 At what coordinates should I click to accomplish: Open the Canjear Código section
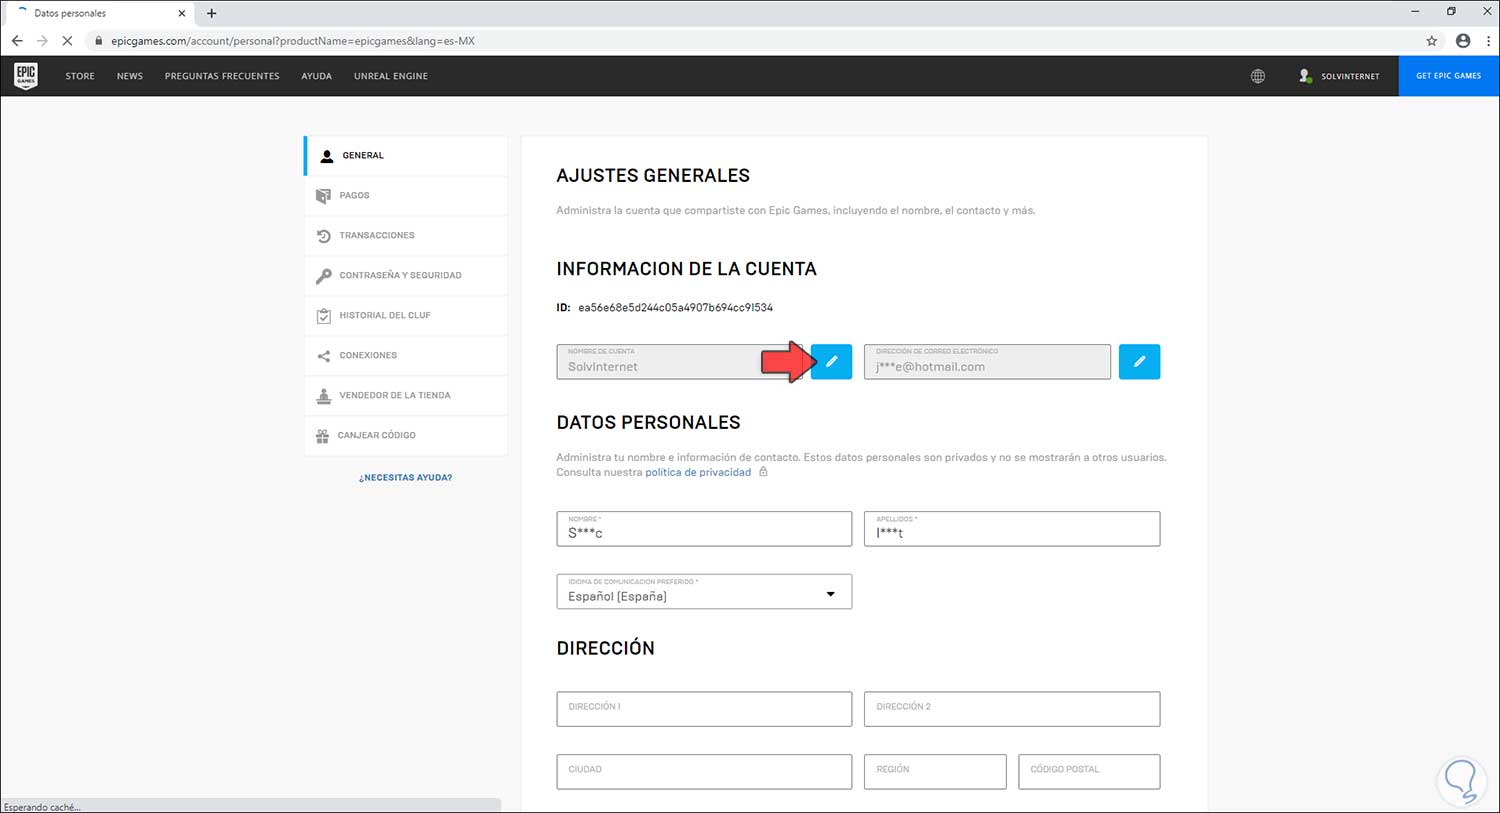406,436
